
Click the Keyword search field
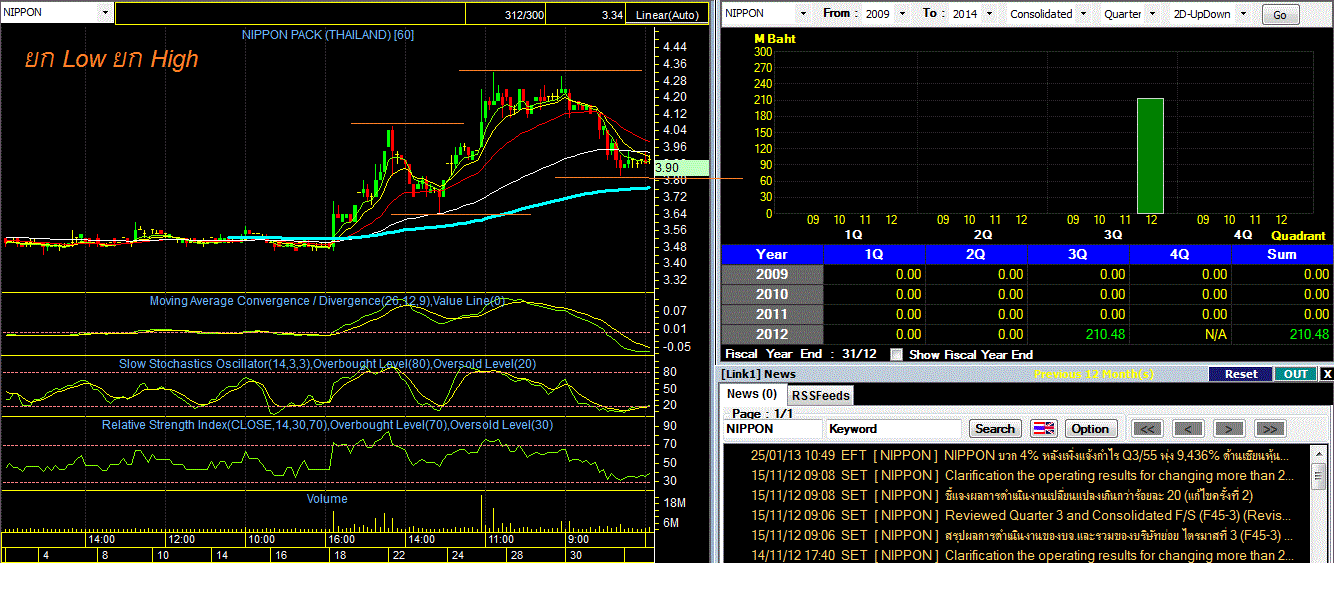pos(895,429)
